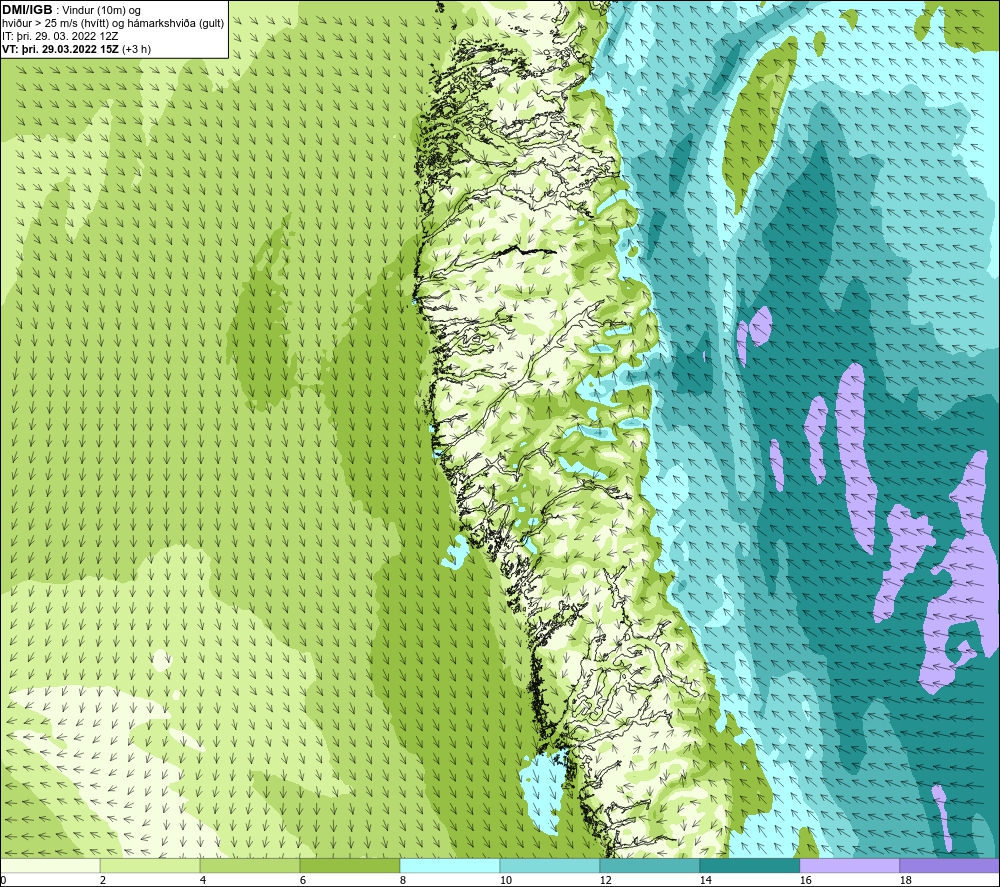Click the 'Vindur (10m) og' text
Screen dimensions: 1000x887
pos(102,11)
